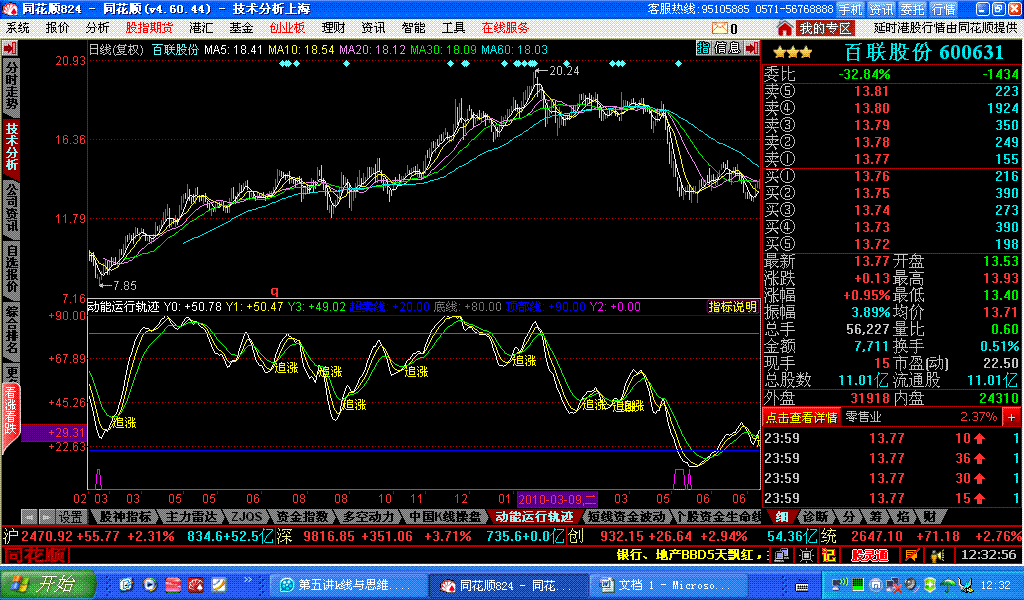Click the gear-like icon beside 记 in status bar
The image size is (1024, 600).
point(806,556)
